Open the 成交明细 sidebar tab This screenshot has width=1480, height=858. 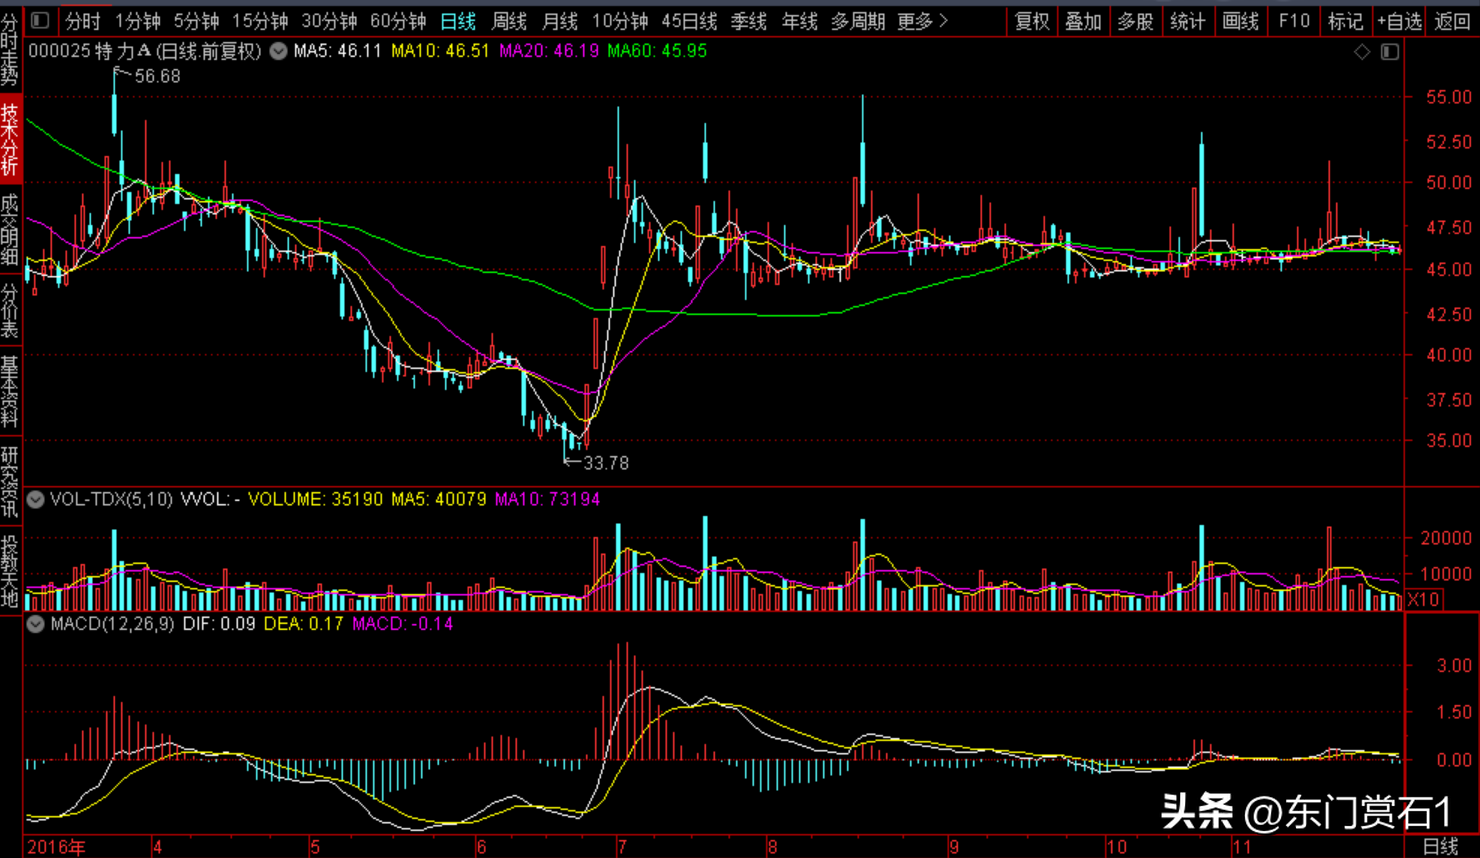coord(10,230)
